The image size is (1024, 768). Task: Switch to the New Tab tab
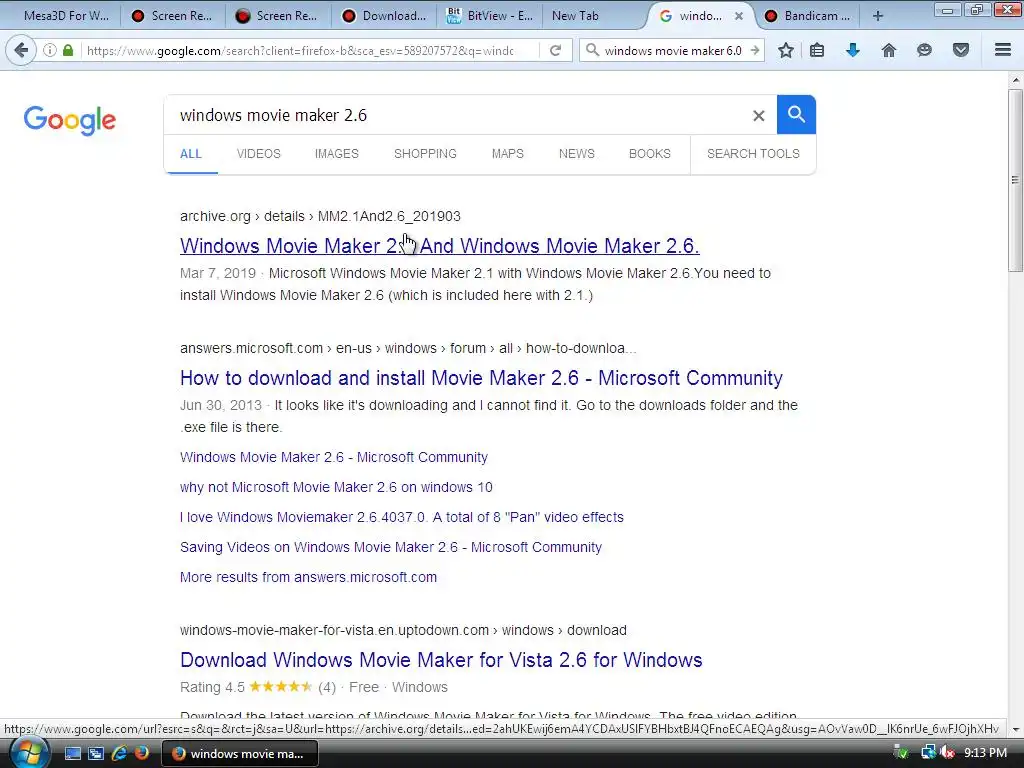tap(575, 16)
